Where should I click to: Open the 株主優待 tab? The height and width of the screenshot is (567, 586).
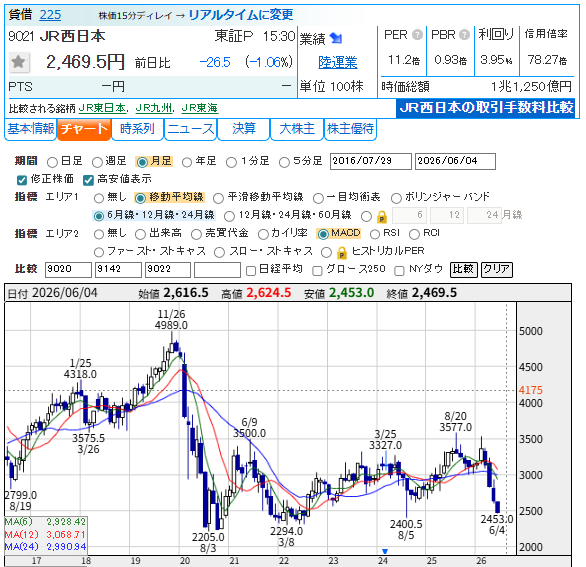[x=350, y=129]
